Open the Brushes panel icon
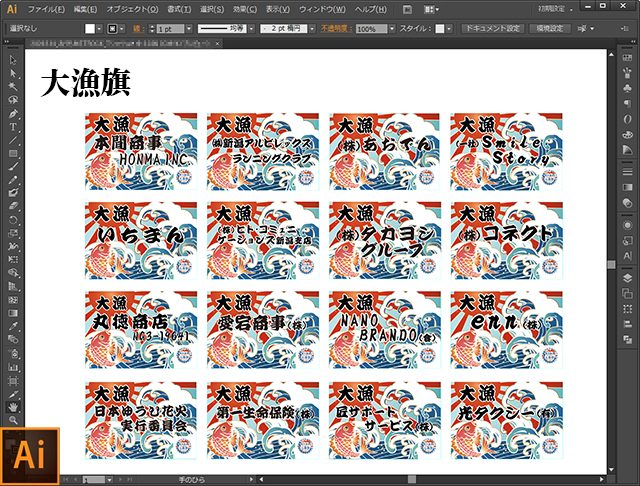This screenshot has height=486, width=640. 627,73
